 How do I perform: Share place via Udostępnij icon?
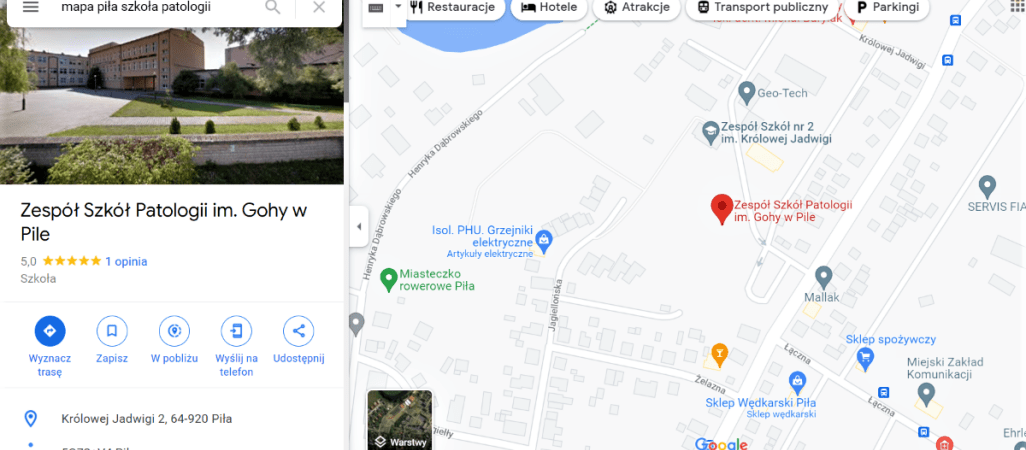pos(298,331)
